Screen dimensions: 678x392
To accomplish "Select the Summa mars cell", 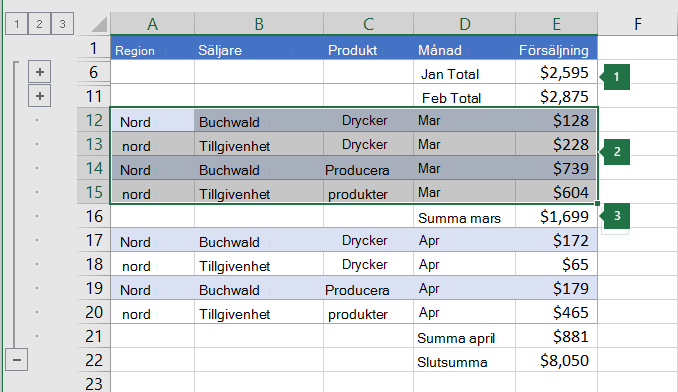I will [464, 216].
